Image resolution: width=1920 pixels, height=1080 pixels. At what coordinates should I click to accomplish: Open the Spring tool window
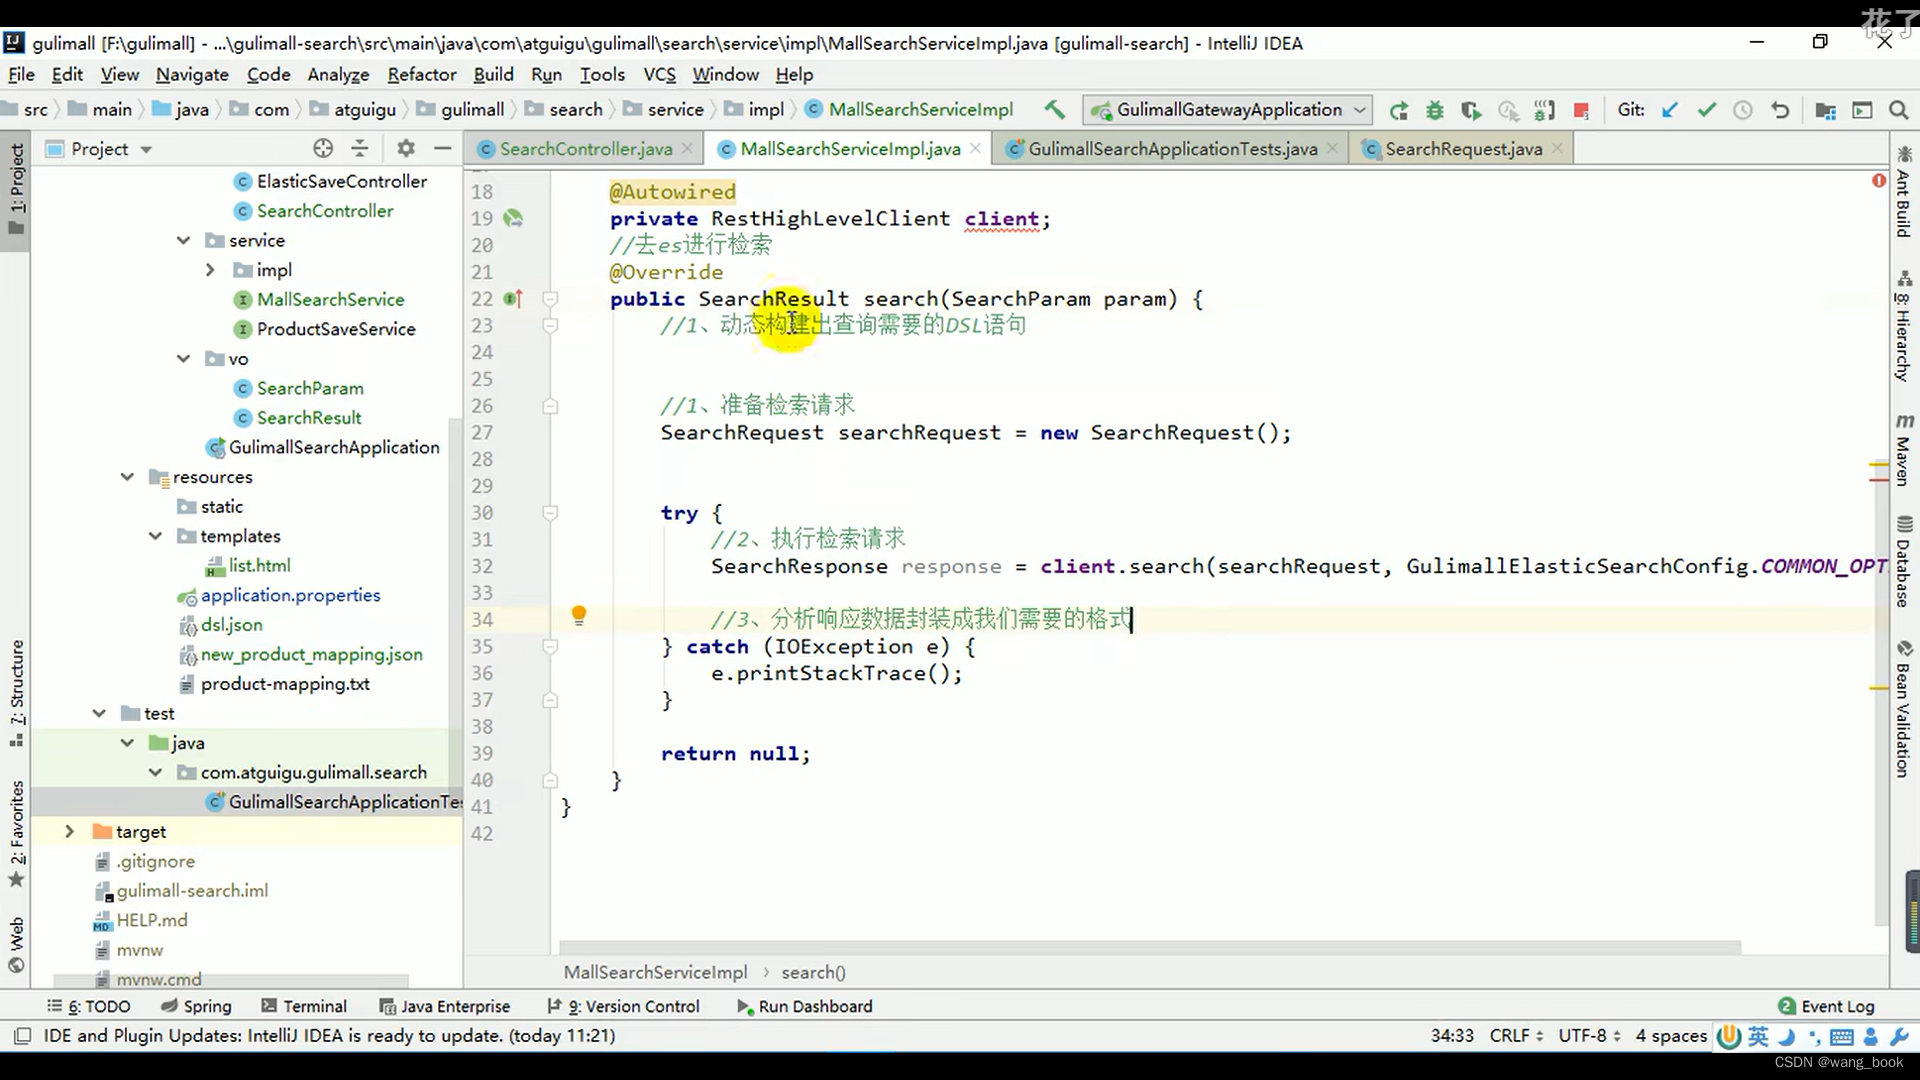tap(196, 1006)
